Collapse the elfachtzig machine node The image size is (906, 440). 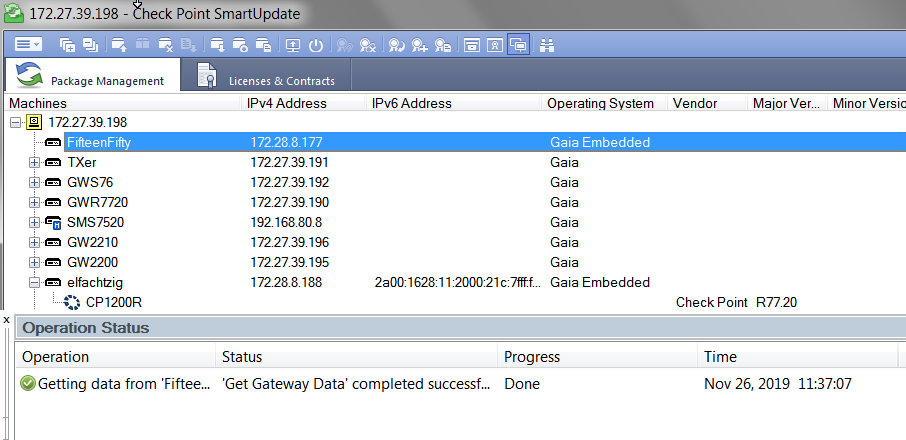tap(34, 282)
